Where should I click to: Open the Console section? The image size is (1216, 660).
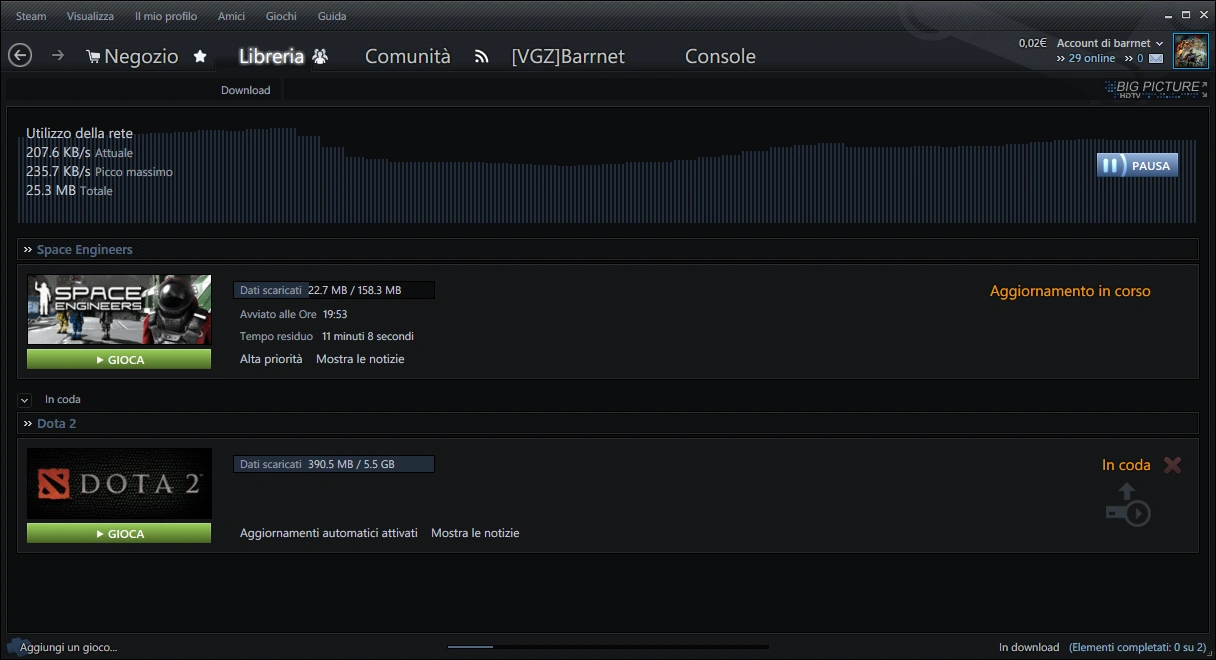point(720,57)
